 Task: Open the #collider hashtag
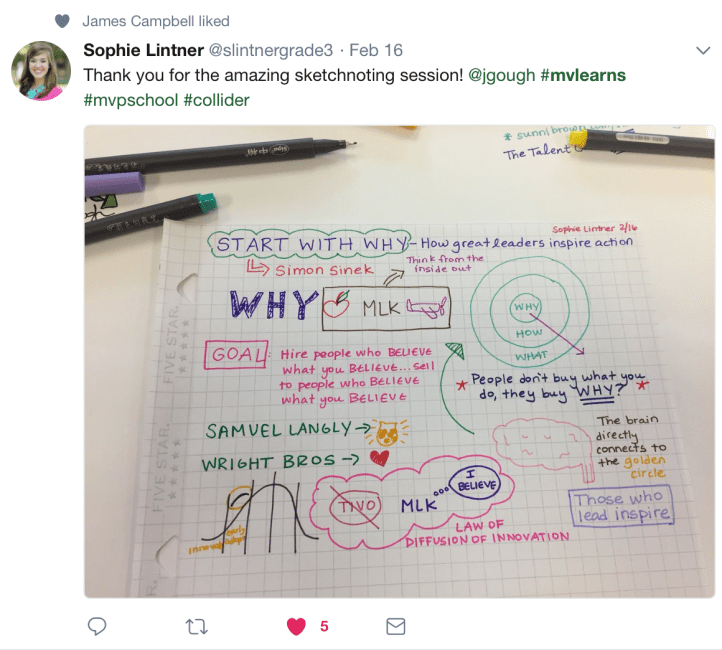[216, 100]
